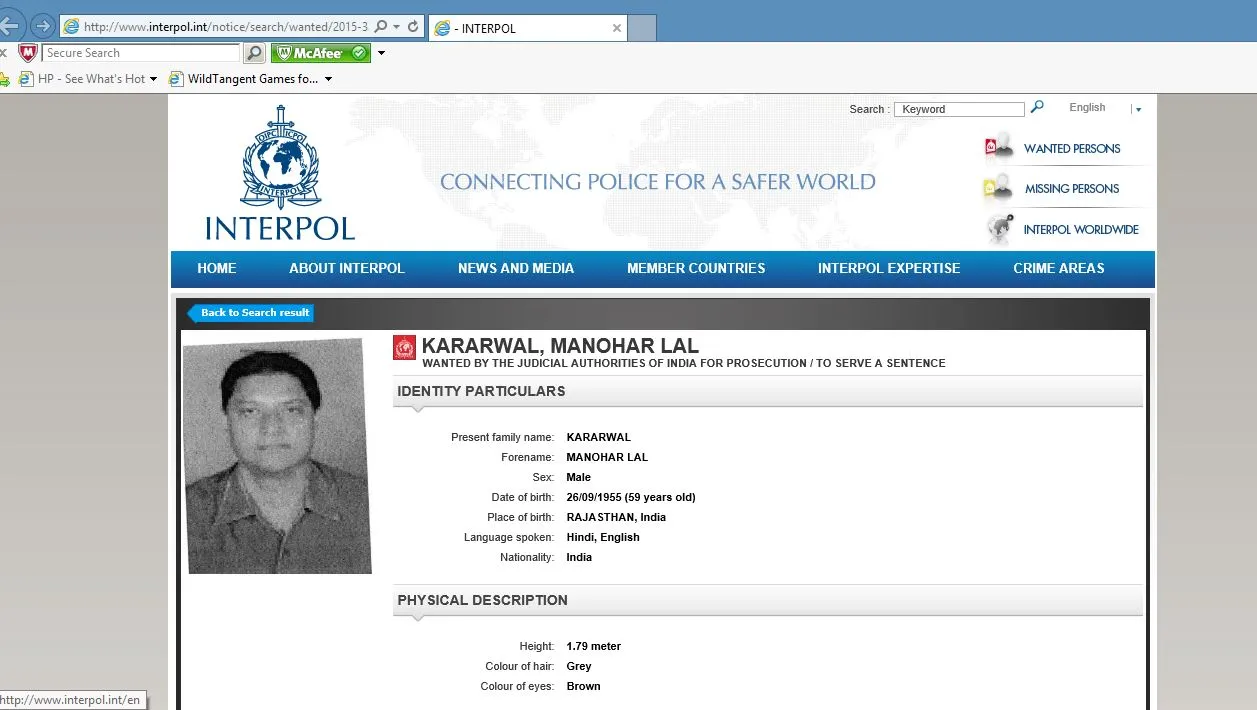Close the INTERPOL browser tab
Image resolution: width=1257 pixels, height=710 pixels.
point(618,28)
